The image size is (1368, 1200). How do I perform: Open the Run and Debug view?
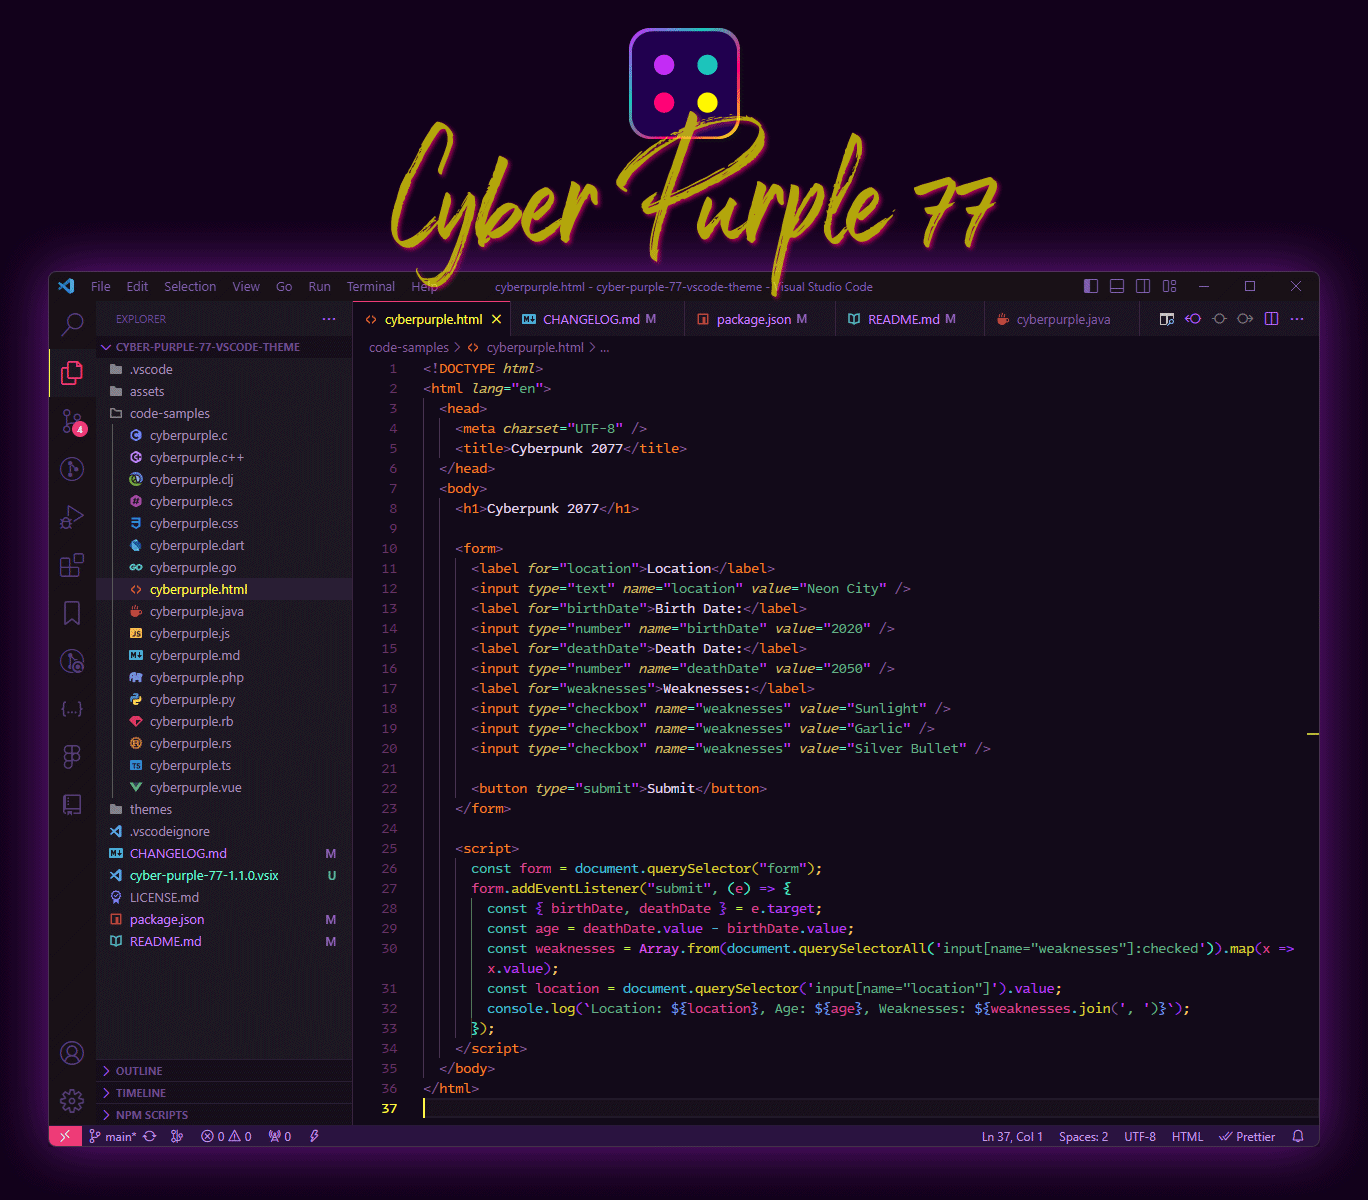tap(72, 517)
